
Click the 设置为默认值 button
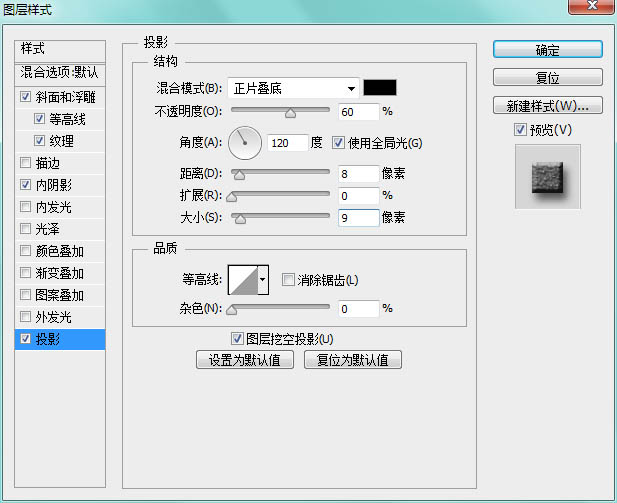tap(245, 360)
